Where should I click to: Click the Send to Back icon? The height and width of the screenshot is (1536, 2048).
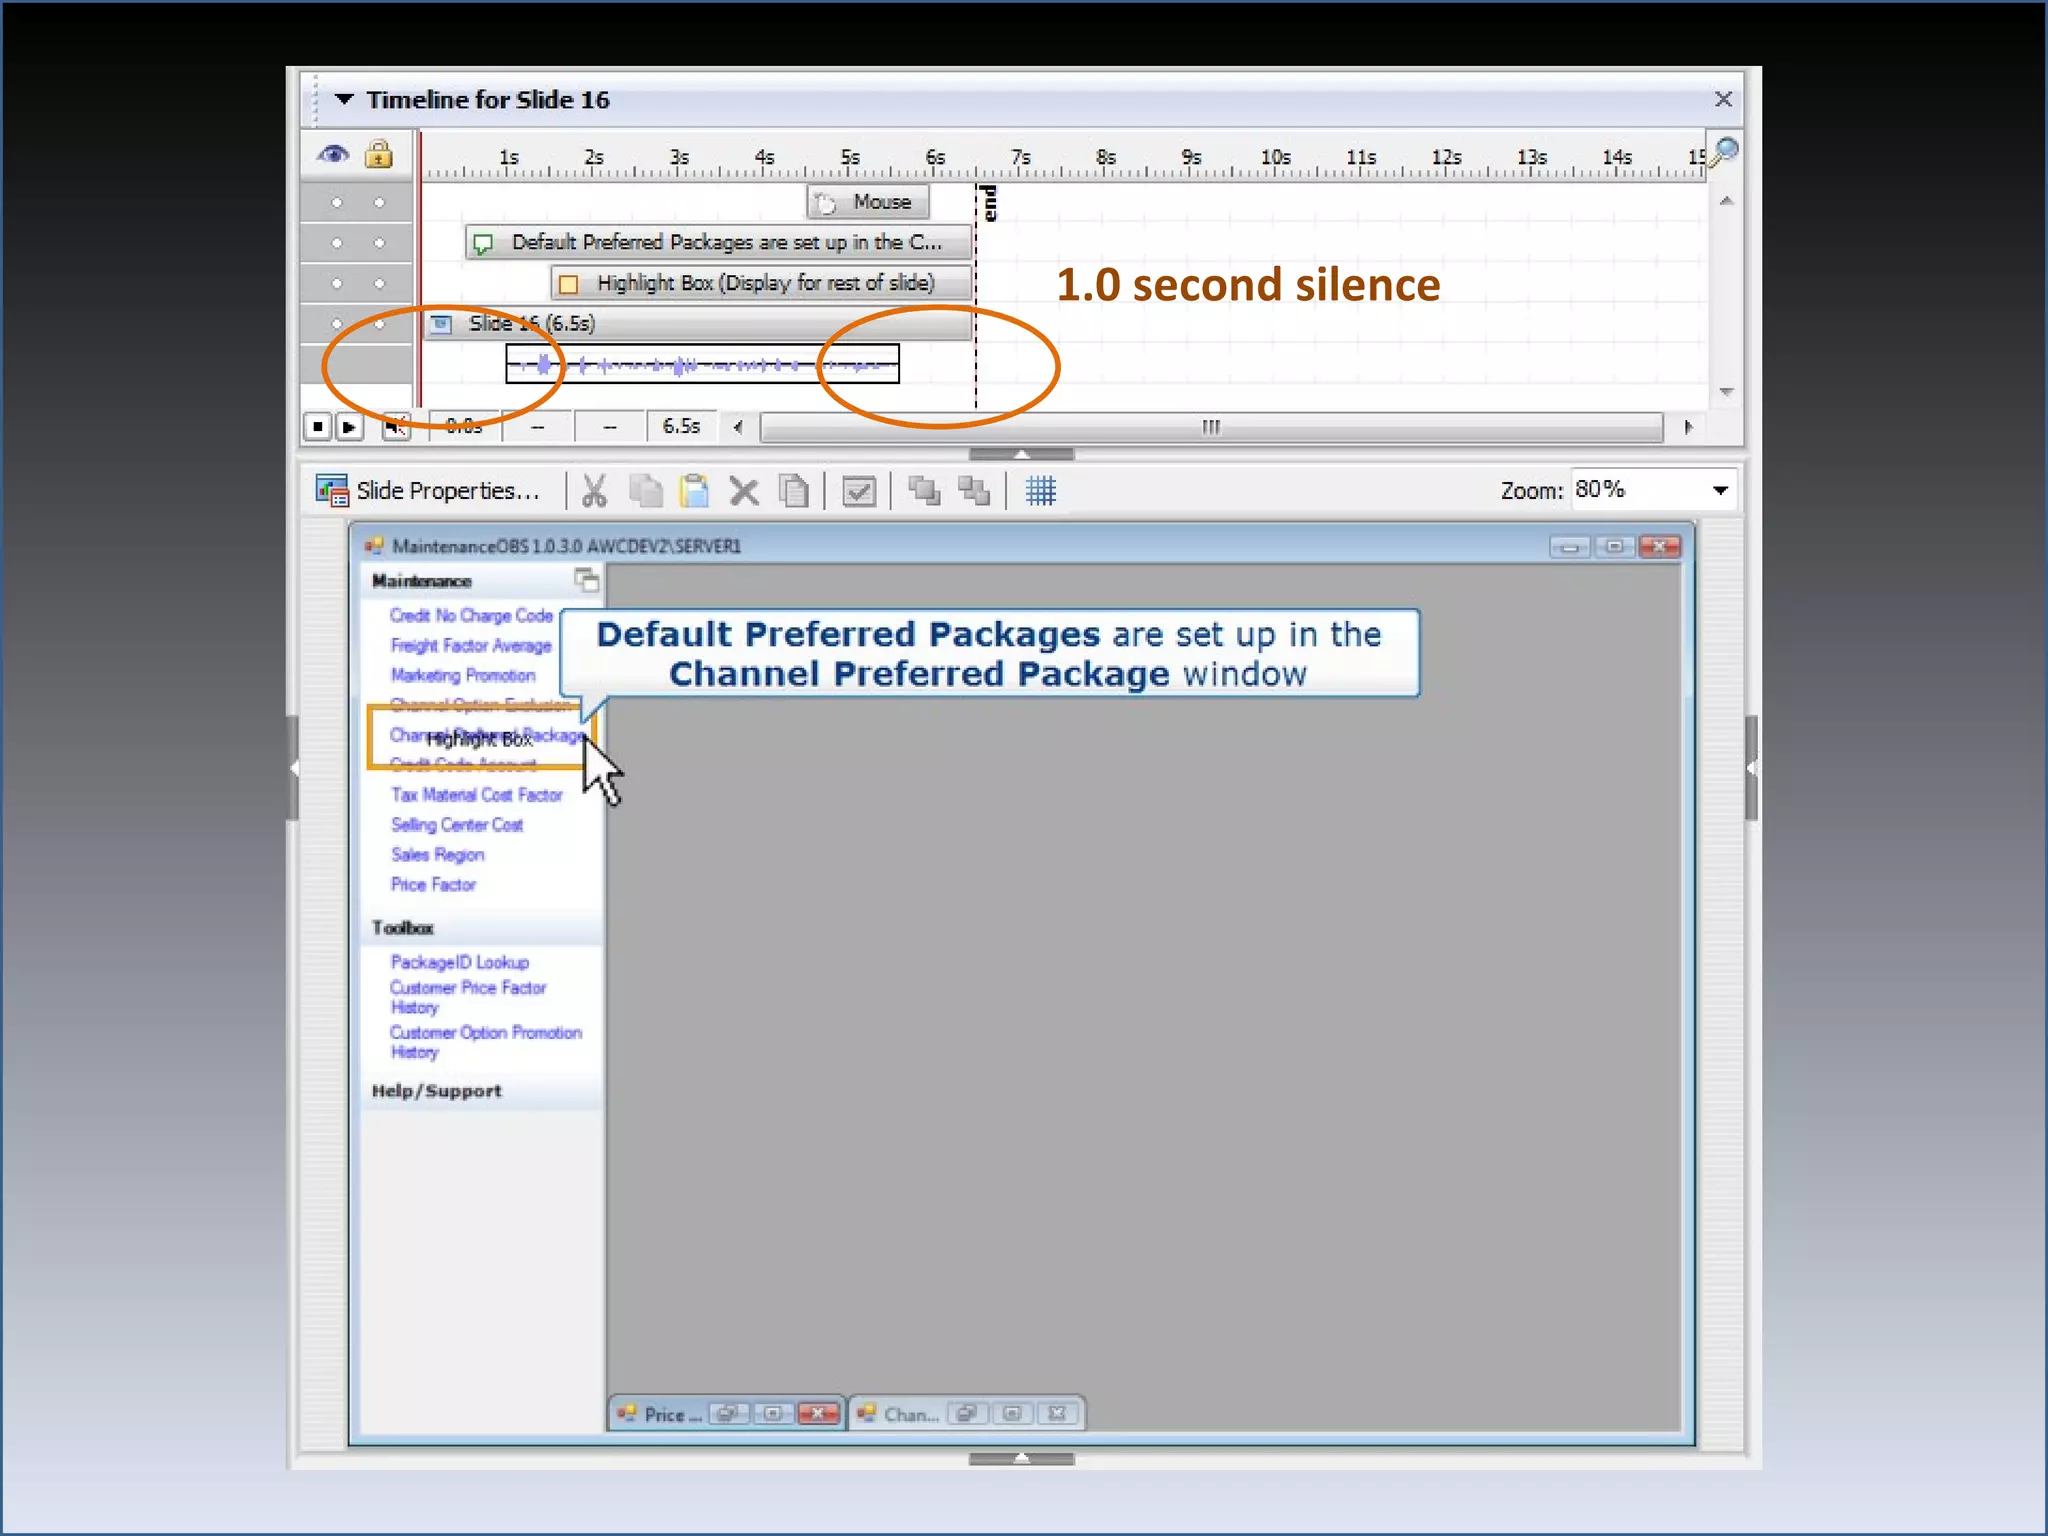coord(974,491)
